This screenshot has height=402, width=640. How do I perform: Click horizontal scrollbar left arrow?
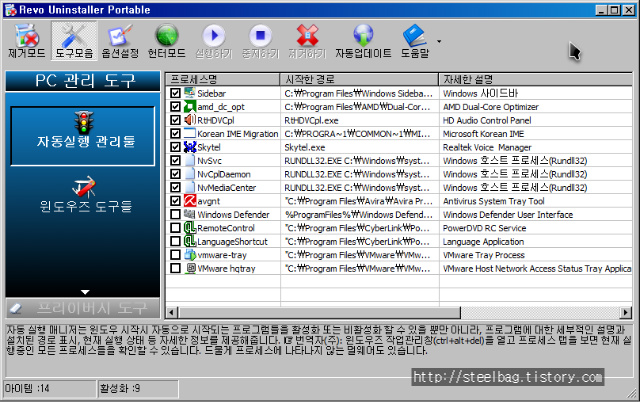coord(171,313)
